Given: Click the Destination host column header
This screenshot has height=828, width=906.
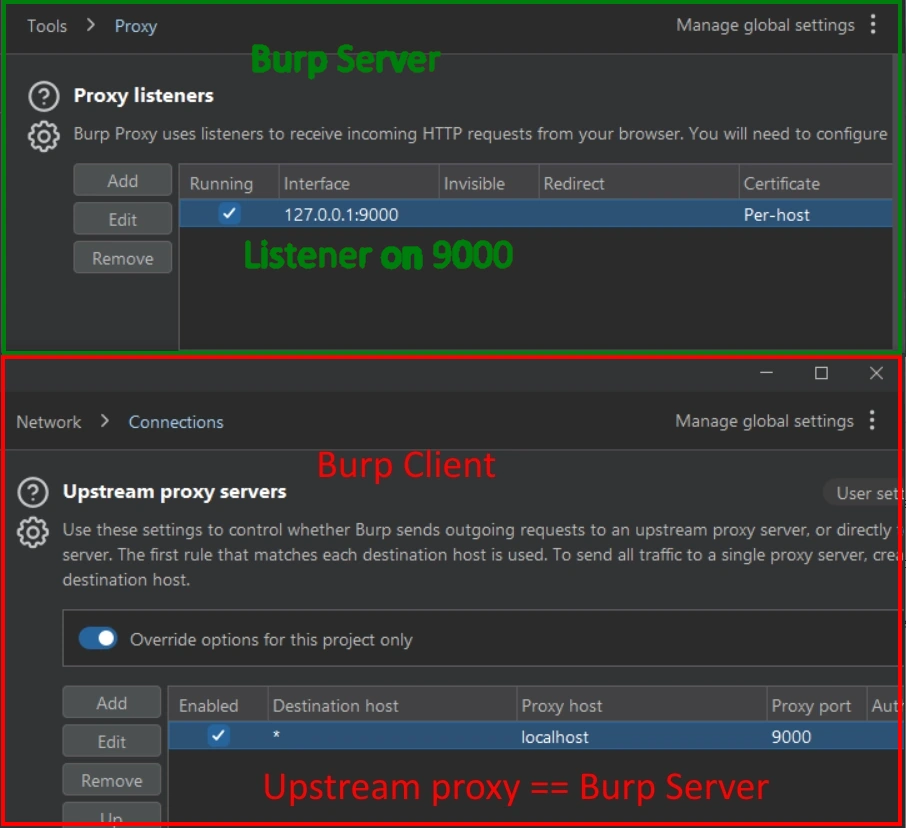Looking at the screenshot, I should (392, 706).
